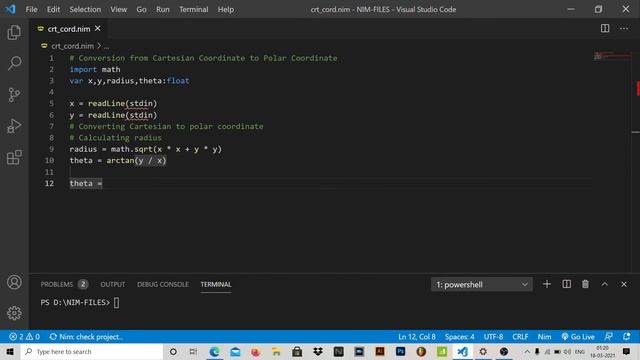The width and height of the screenshot is (640, 360).
Task: Change encoding via UTF-8
Action: point(493,337)
